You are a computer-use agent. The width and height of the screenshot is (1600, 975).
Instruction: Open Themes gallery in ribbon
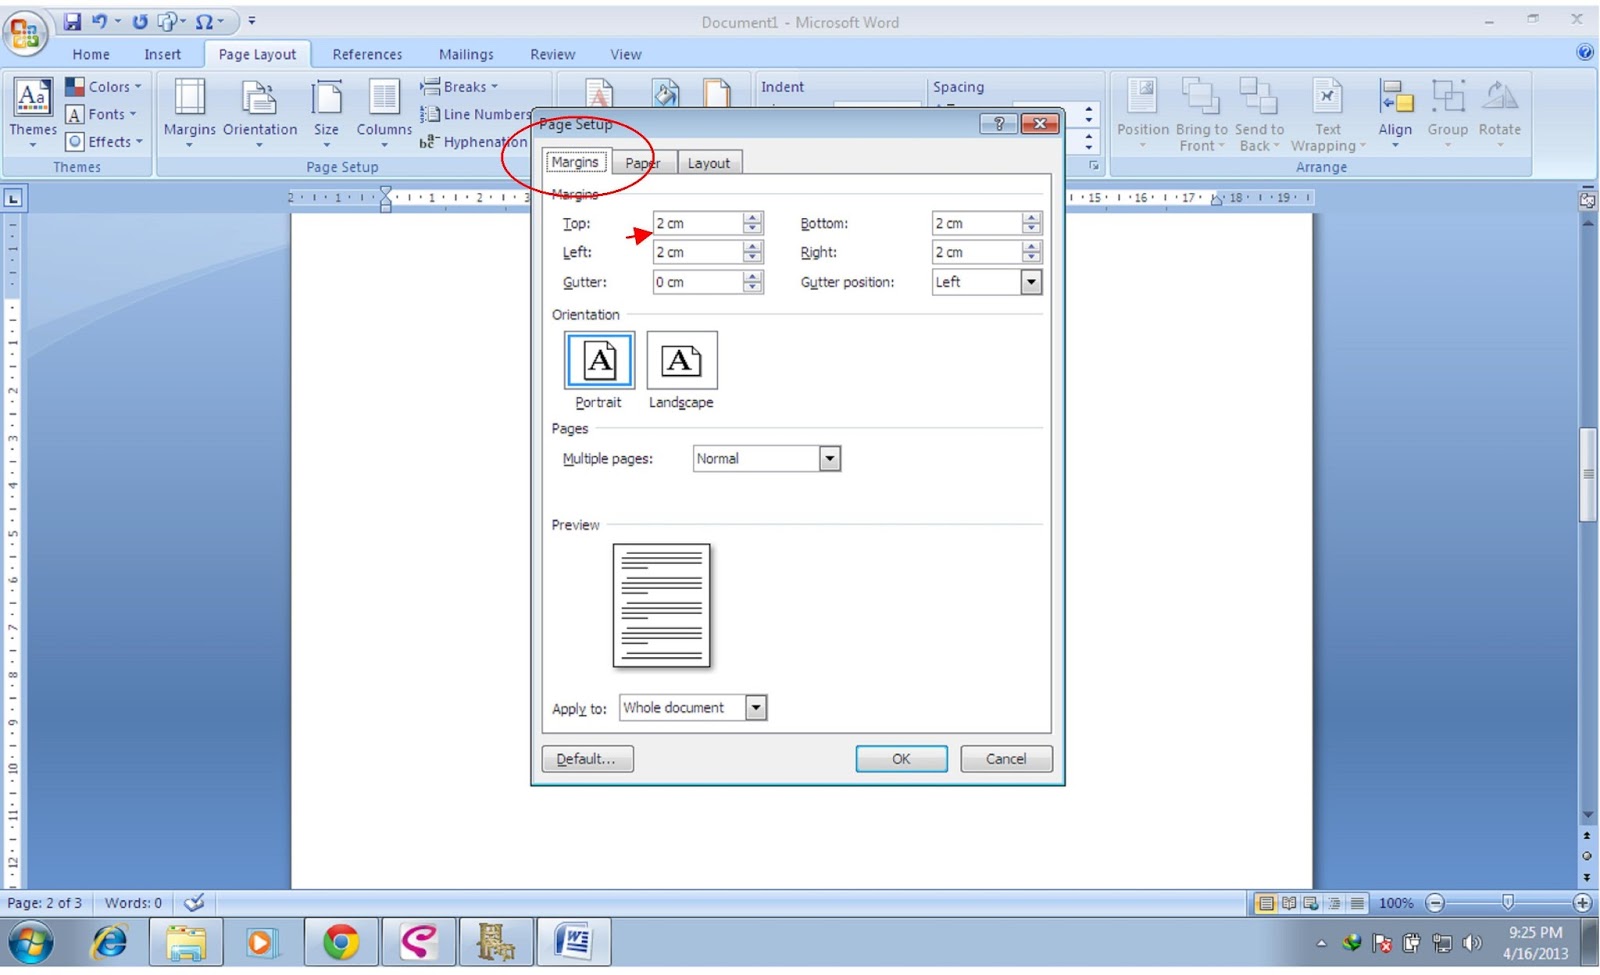32,112
